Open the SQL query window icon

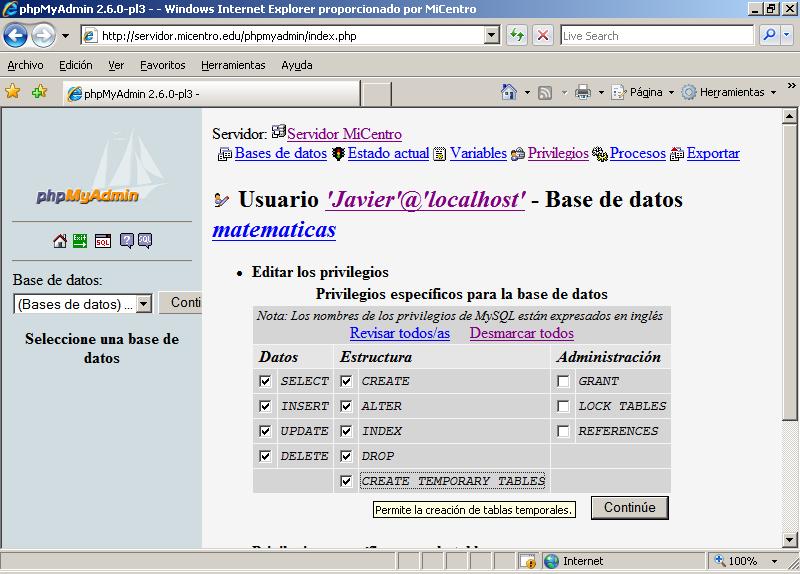click(x=103, y=241)
